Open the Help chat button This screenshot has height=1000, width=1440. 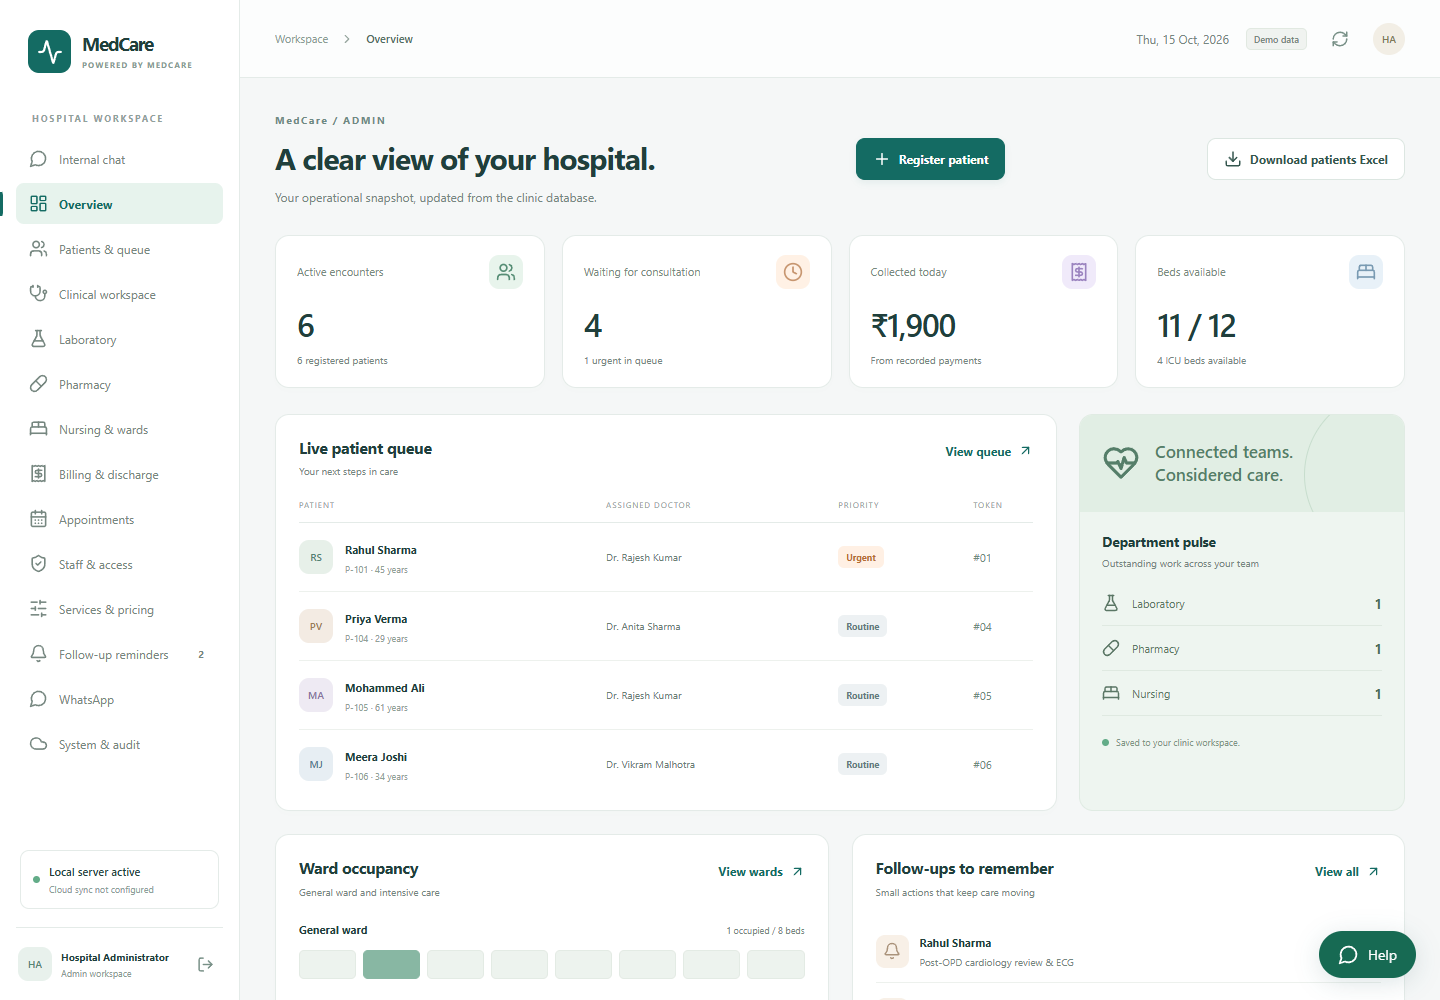click(x=1367, y=955)
